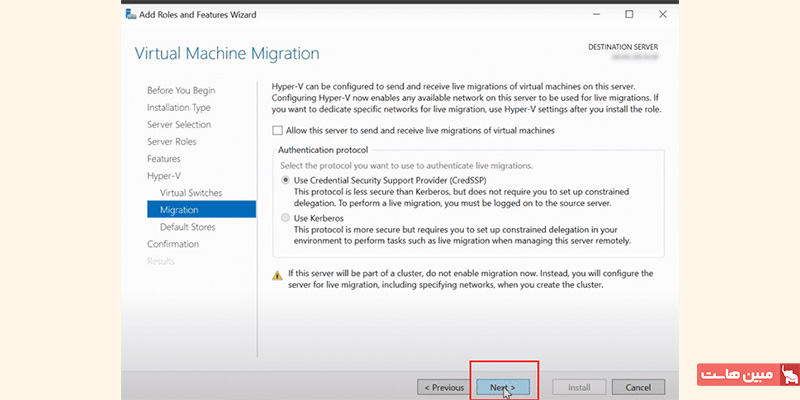This screenshot has width=800, height=400.
Task: Minimize the wizard window
Action: point(596,14)
